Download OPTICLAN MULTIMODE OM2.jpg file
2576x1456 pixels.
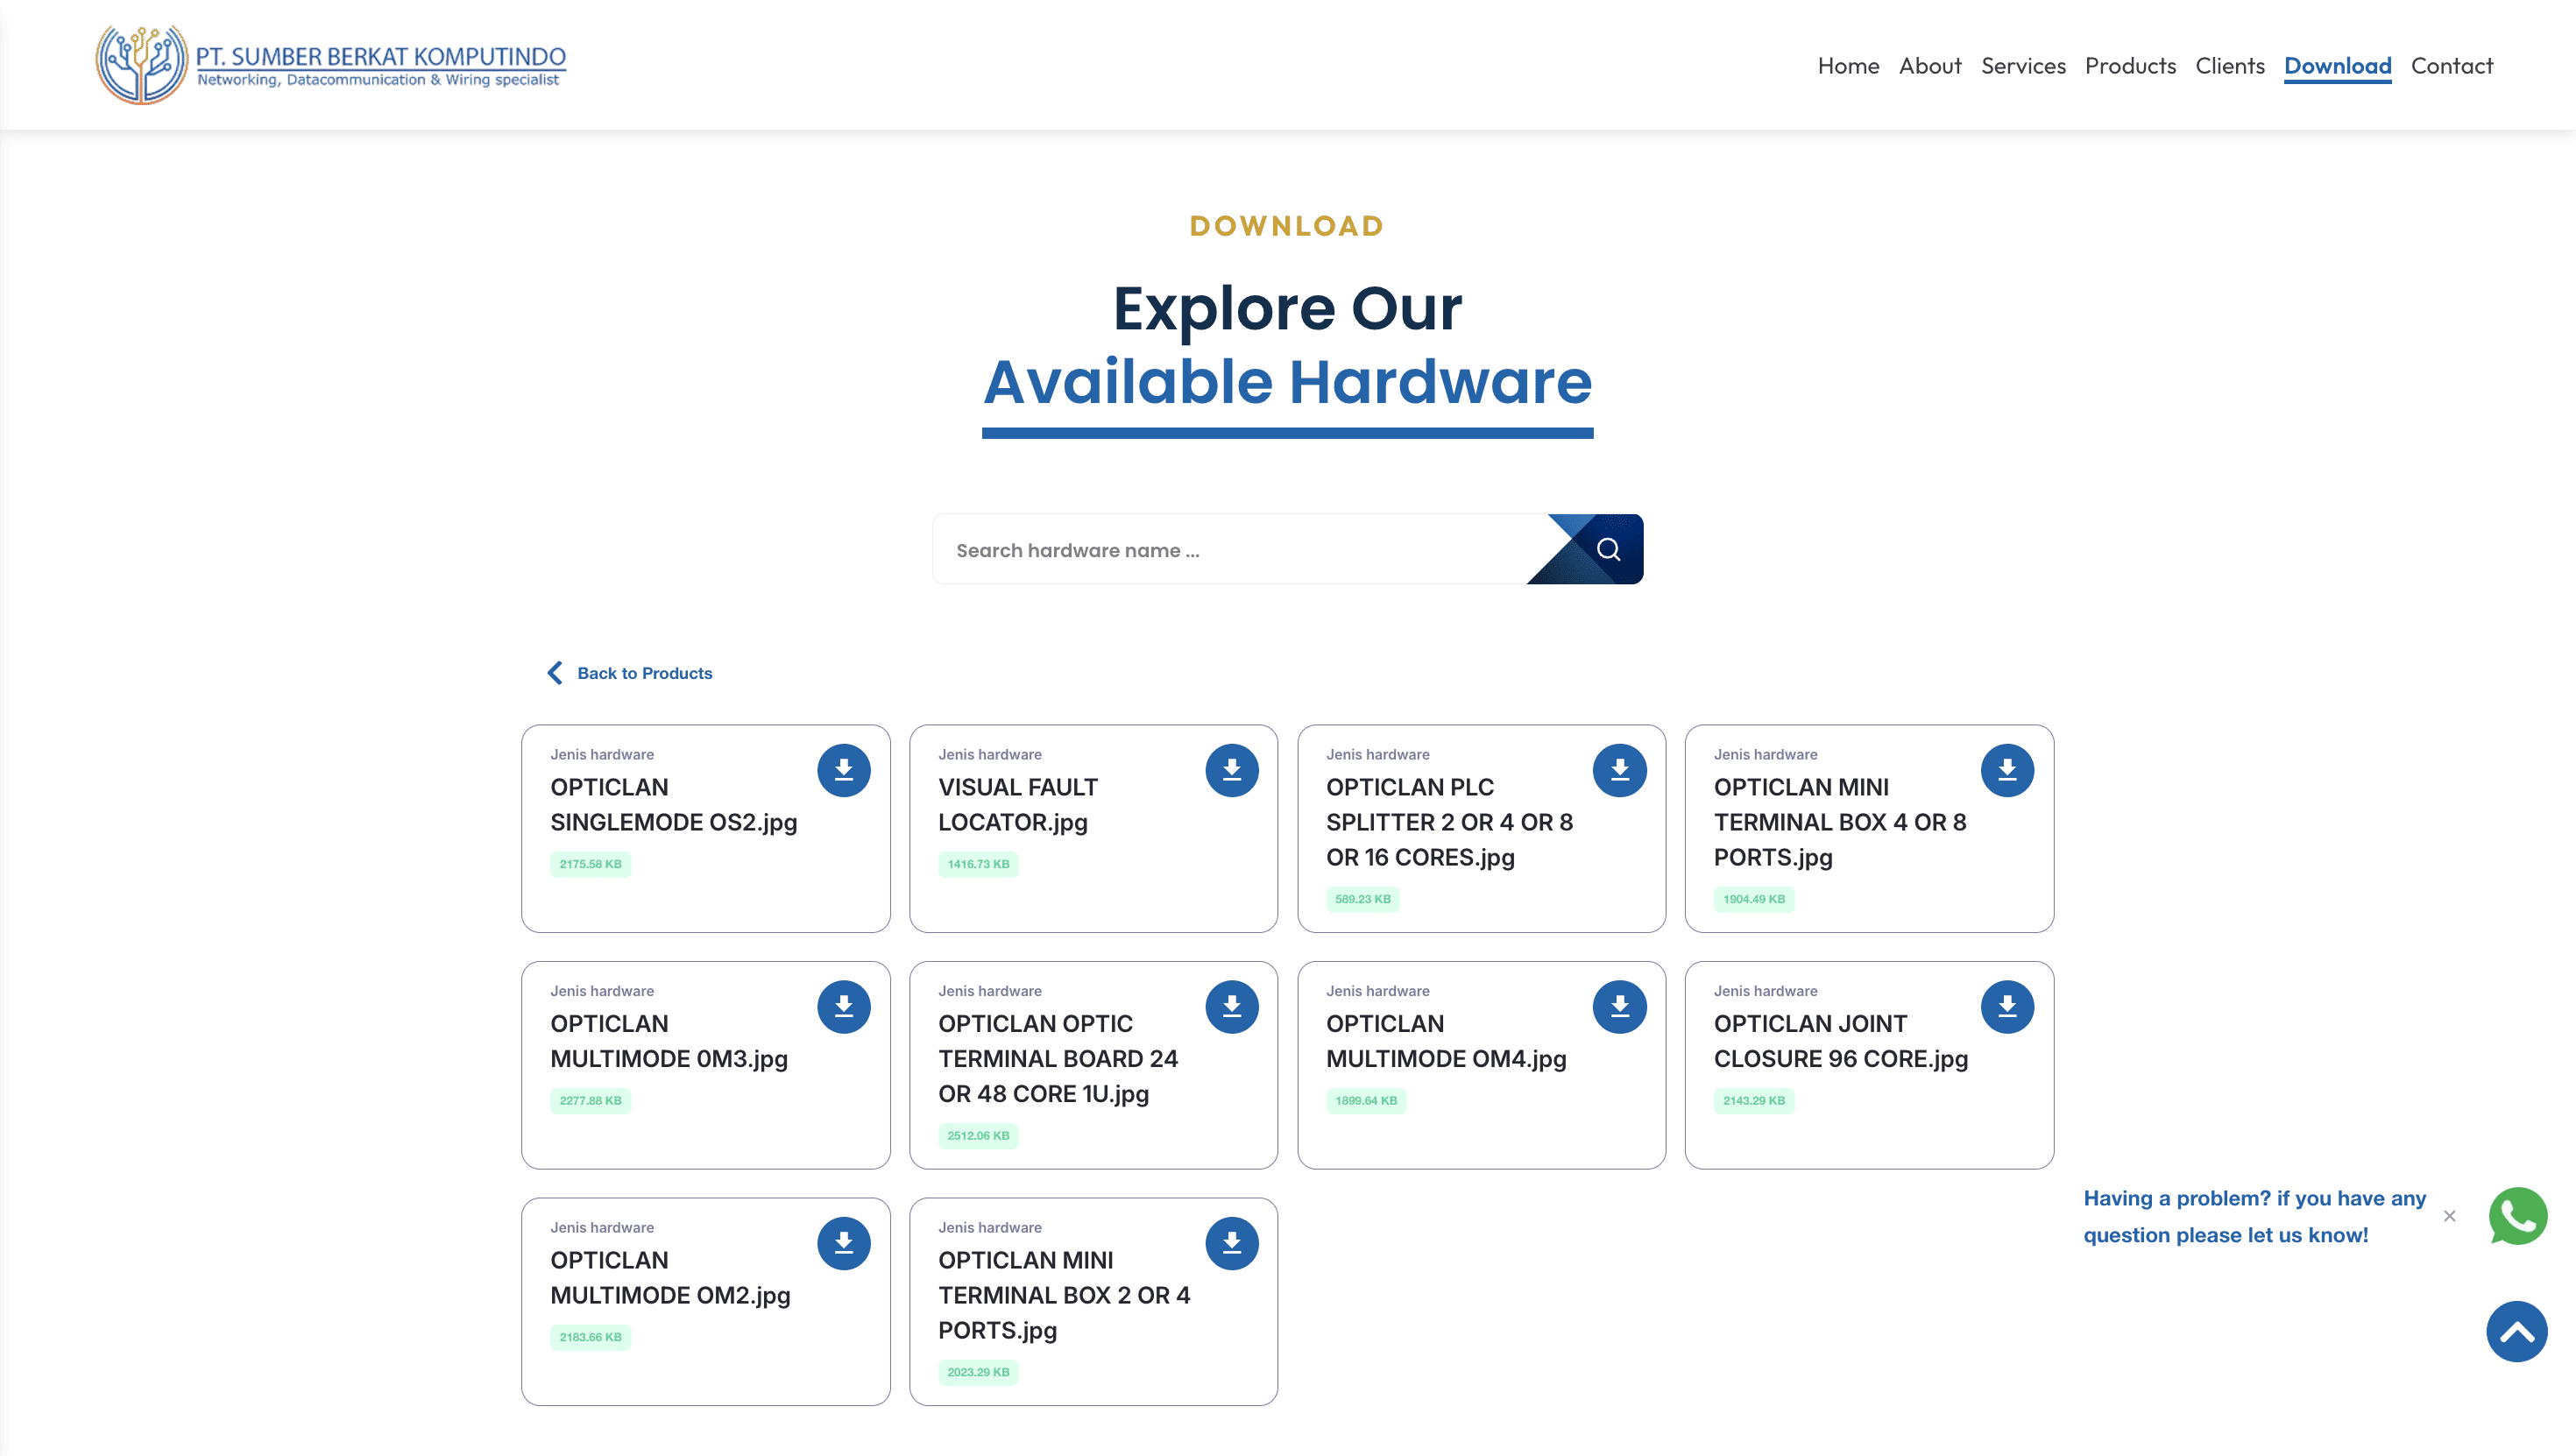coord(843,1243)
